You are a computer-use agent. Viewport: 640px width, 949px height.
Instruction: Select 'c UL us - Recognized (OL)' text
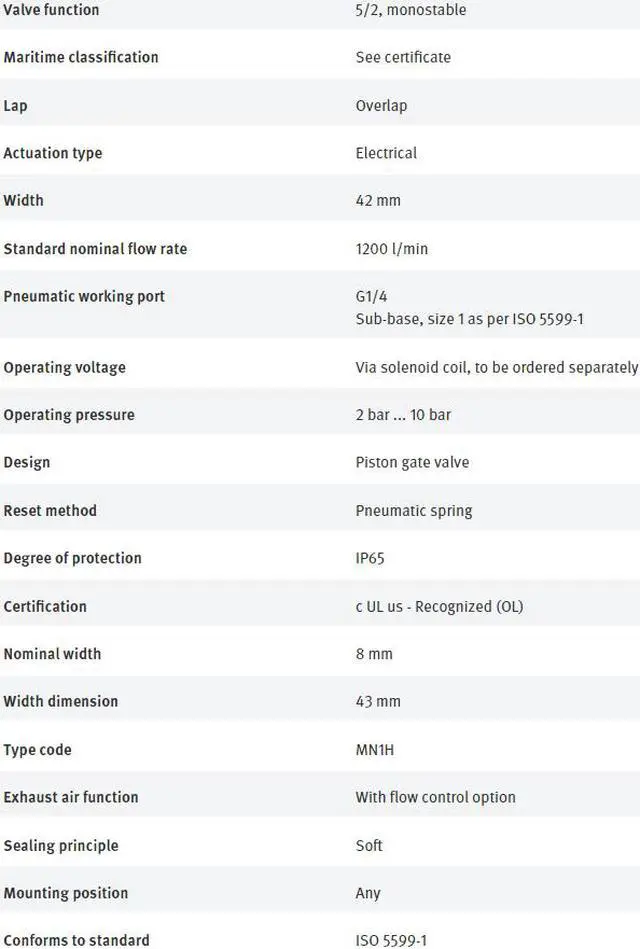click(x=439, y=606)
